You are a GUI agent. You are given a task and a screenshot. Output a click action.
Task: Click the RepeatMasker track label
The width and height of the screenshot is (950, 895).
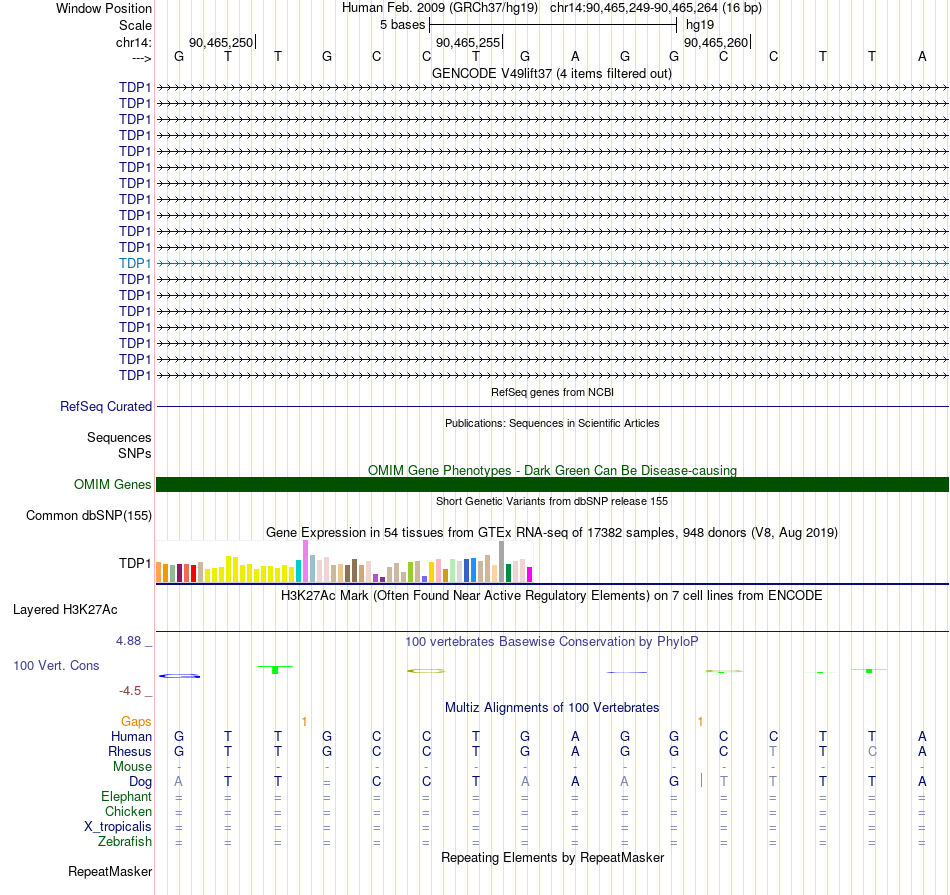point(110,871)
